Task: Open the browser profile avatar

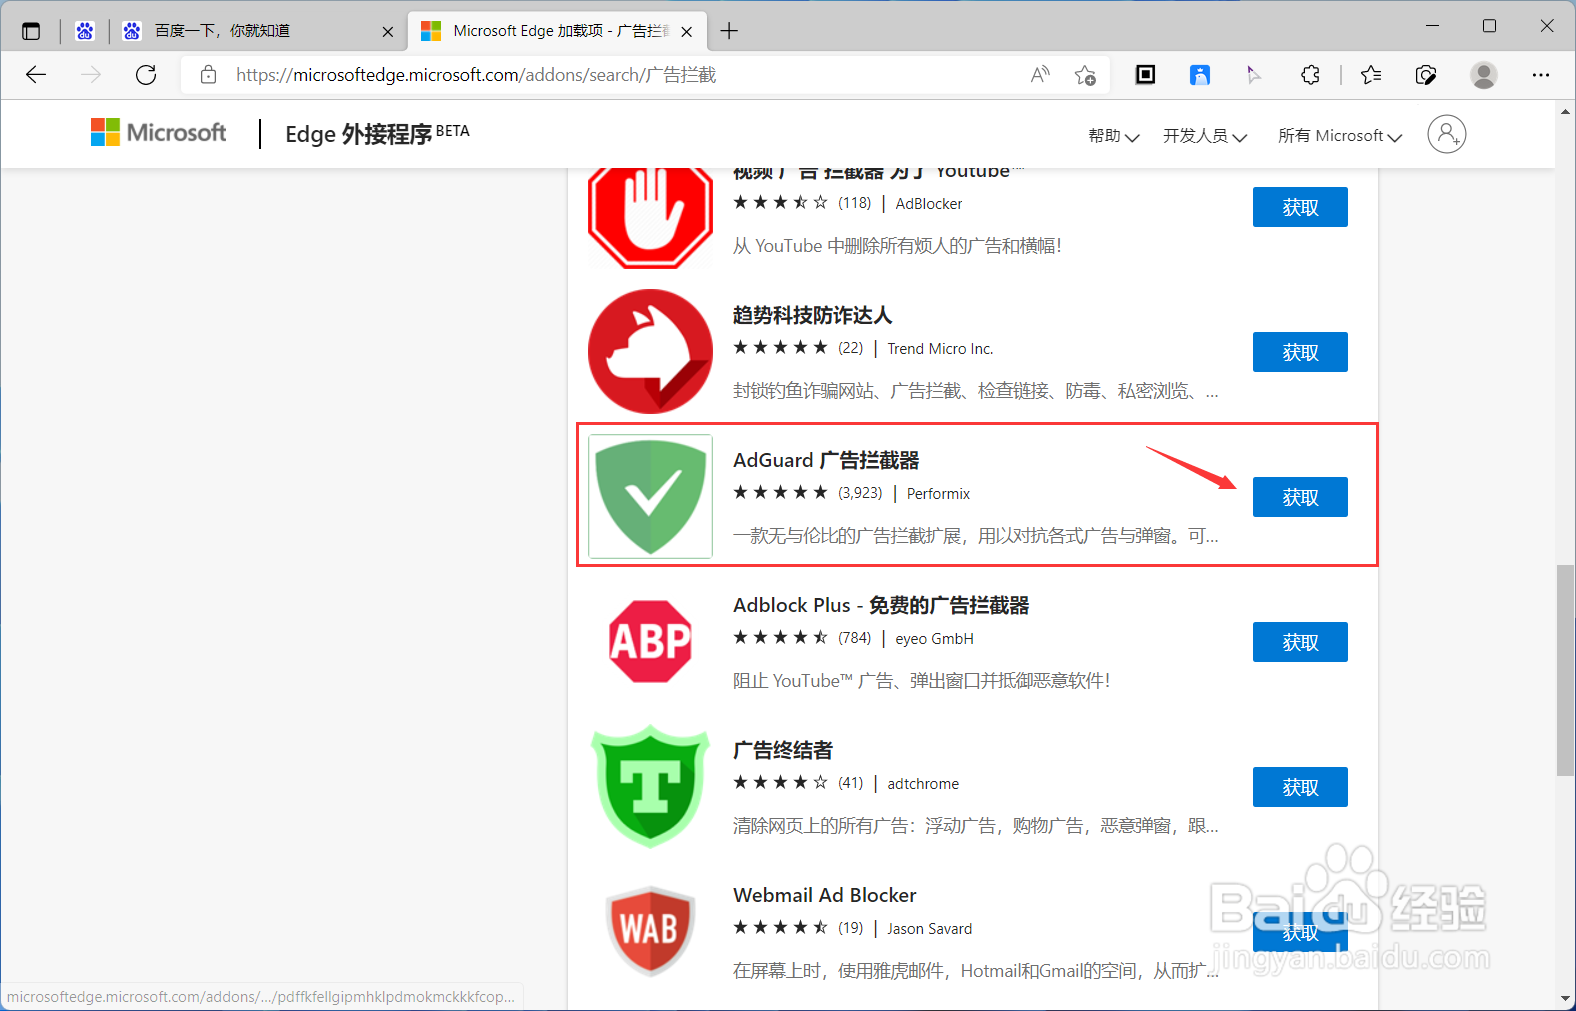Action: point(1484,74)
